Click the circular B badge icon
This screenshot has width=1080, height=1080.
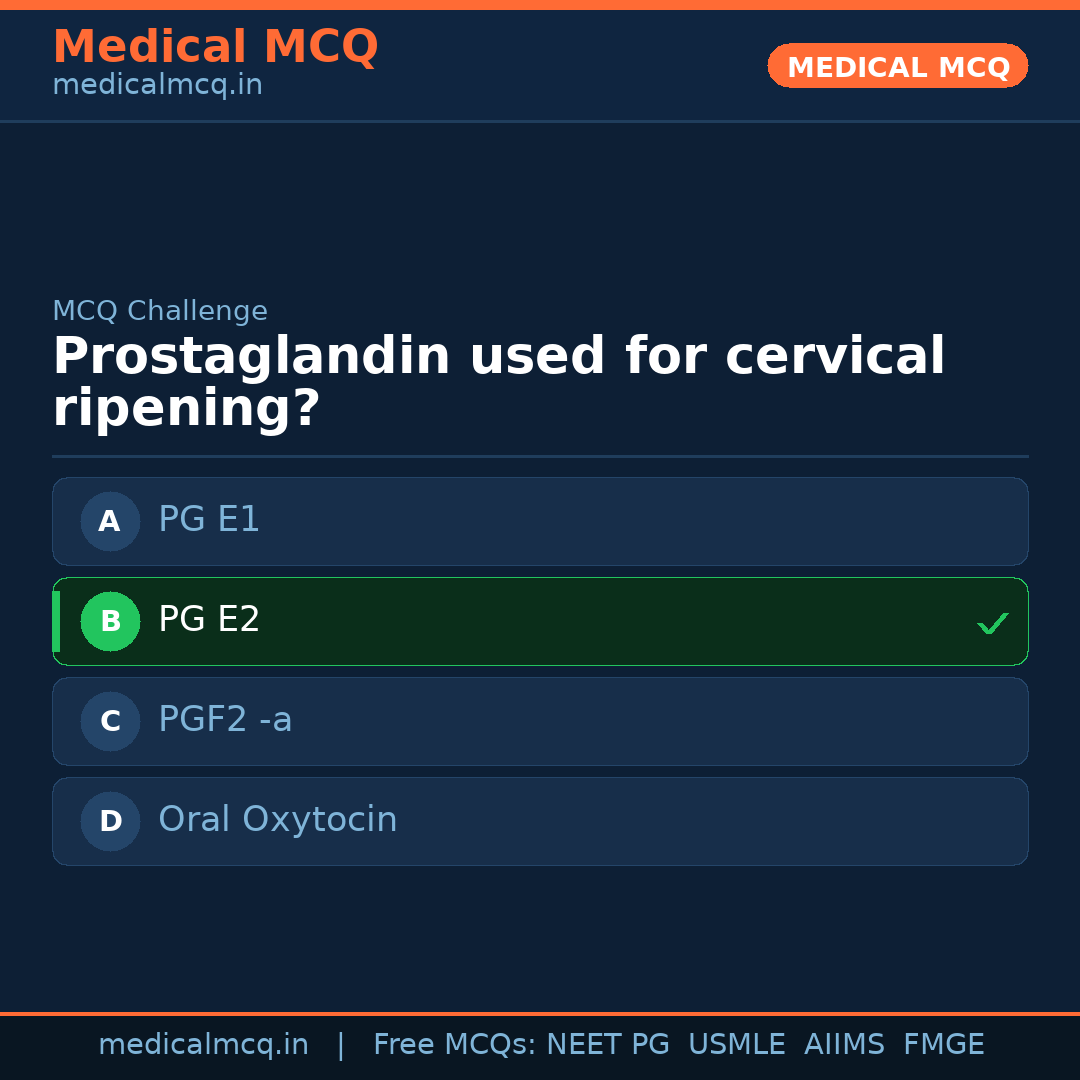click(x=110, y=621)
